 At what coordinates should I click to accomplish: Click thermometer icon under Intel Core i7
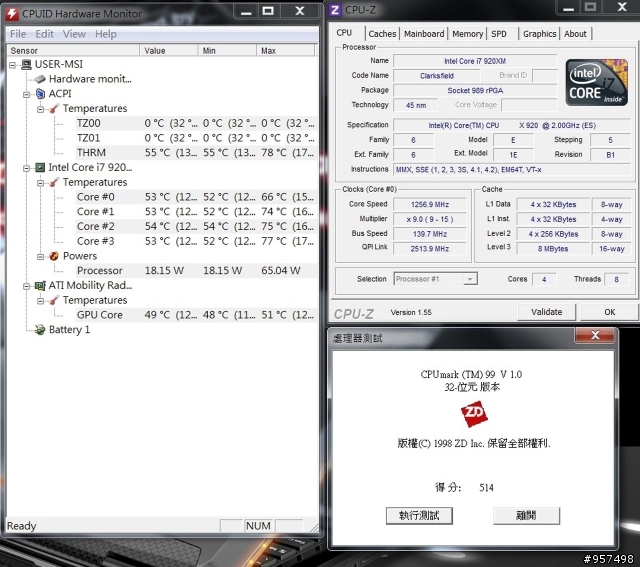[x=54, y=182]
